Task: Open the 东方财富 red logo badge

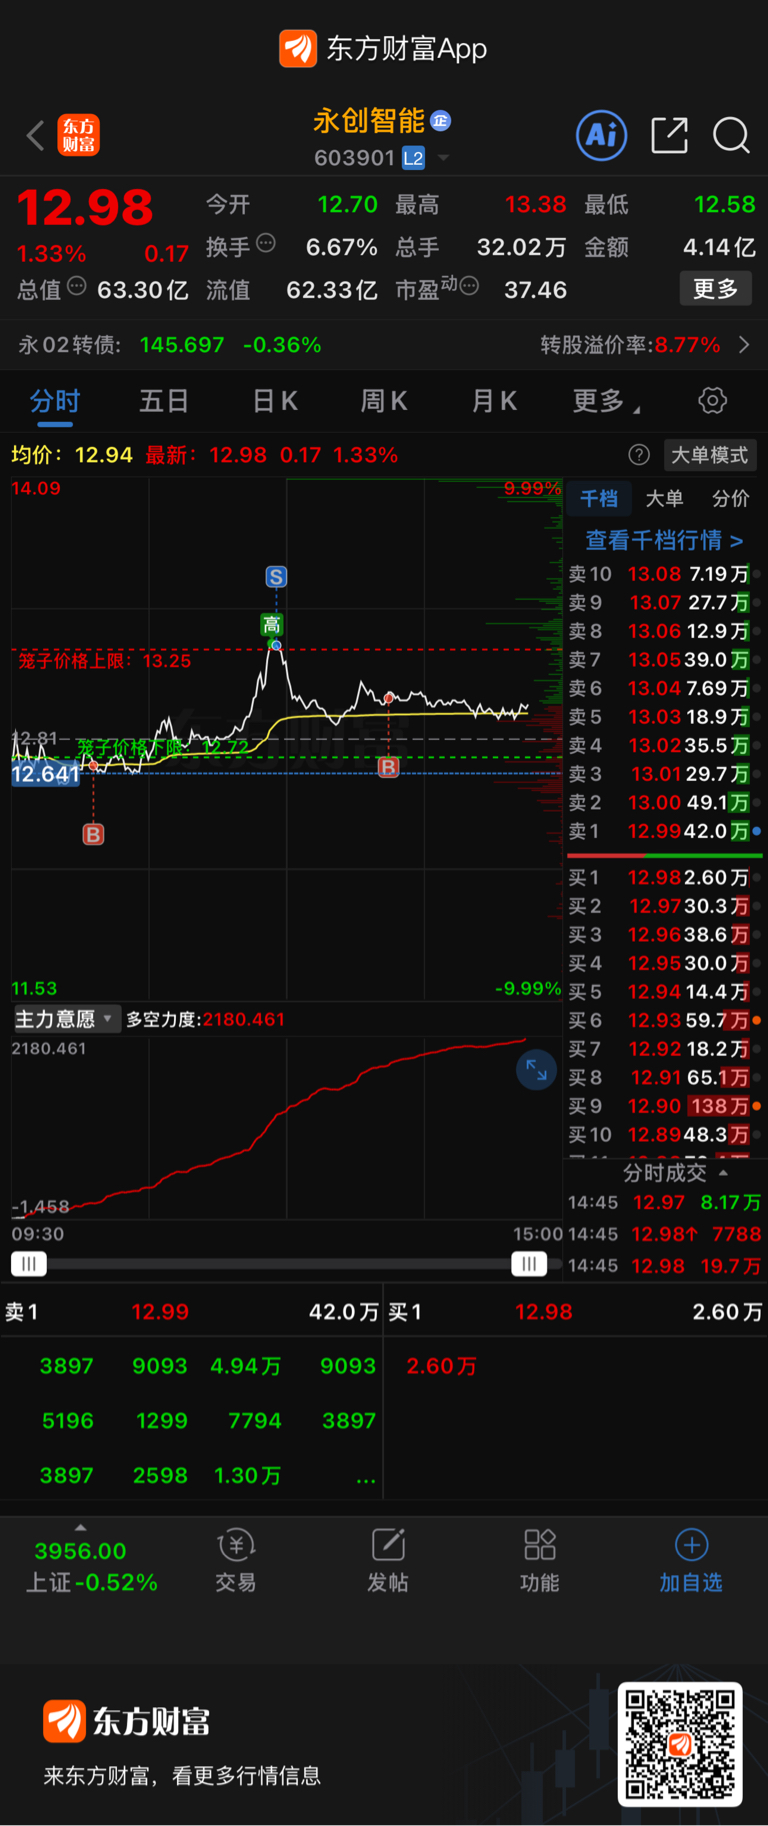Action: click(79, 135)
